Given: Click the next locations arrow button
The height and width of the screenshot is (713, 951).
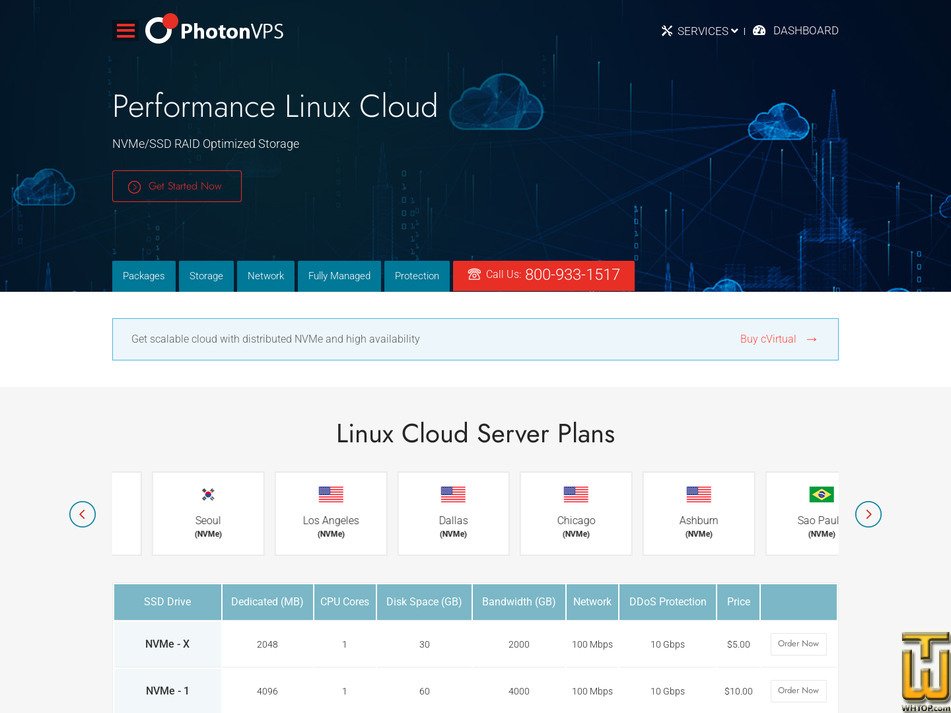Looking at the screenshot, I should pos(868,514).
